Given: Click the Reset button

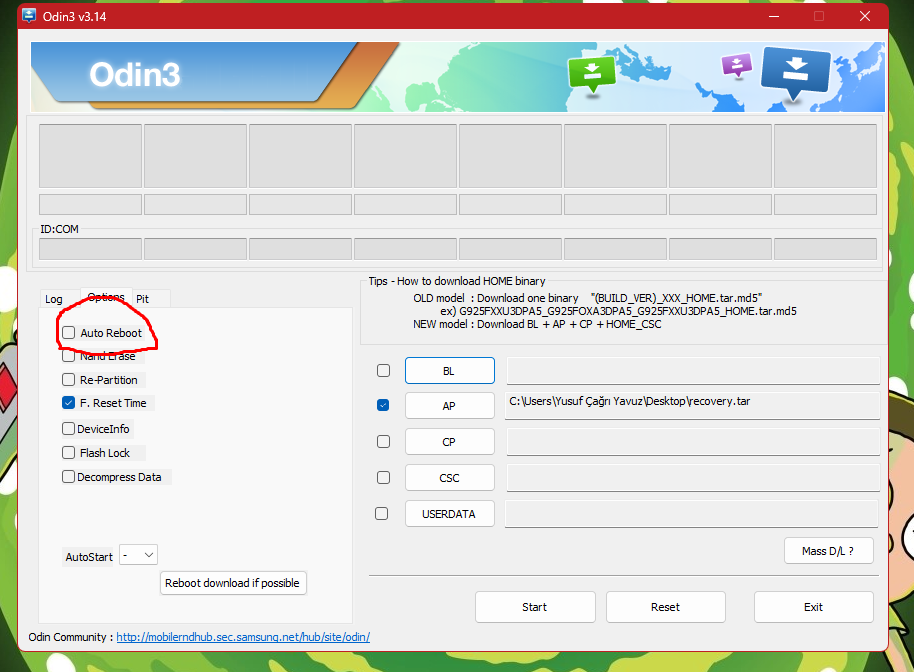Looking at the screenshot, I should tap(666, 607).
